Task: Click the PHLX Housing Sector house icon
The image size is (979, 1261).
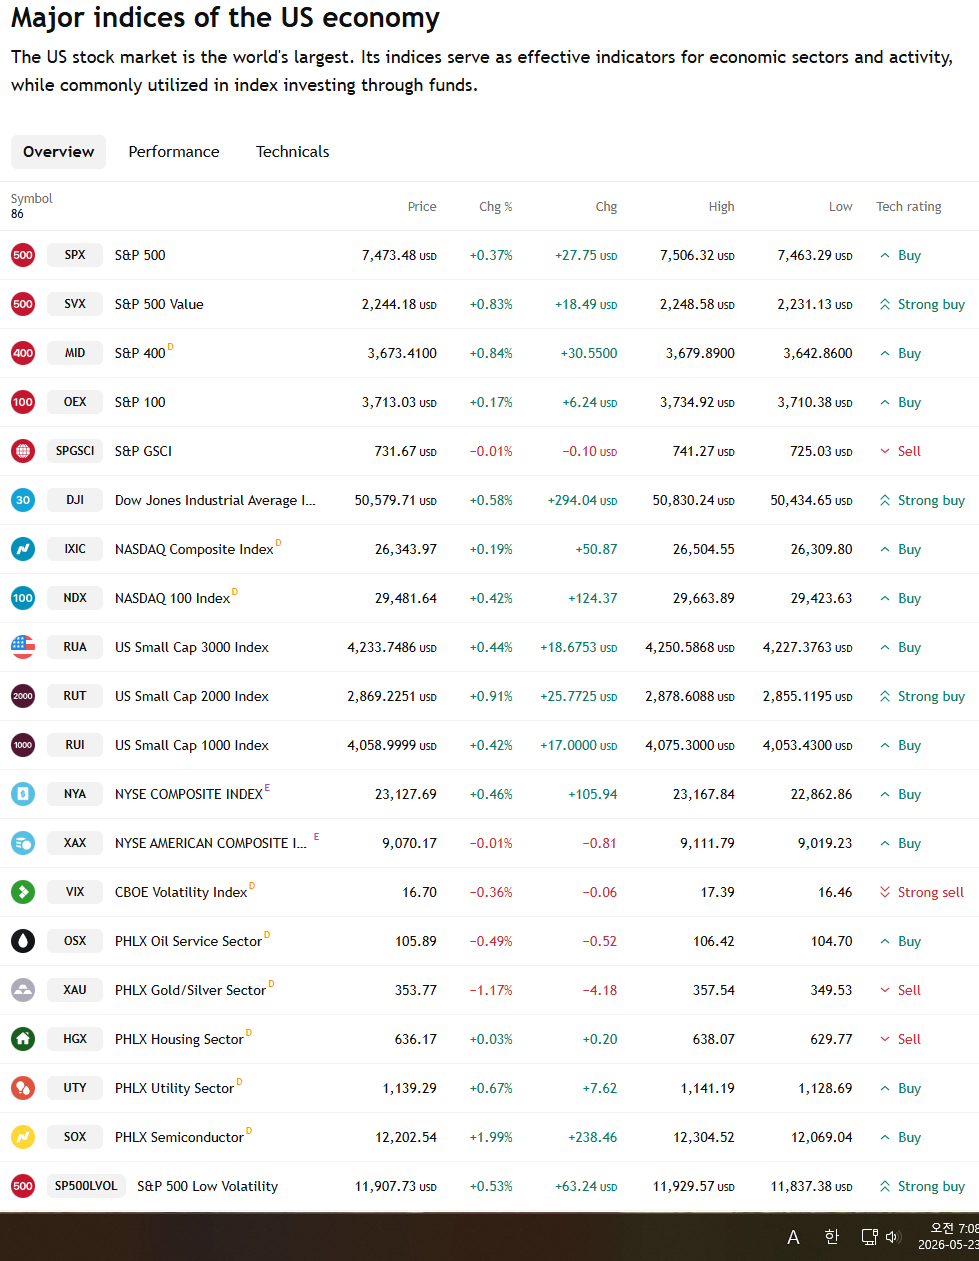Action: [23, 1039]
